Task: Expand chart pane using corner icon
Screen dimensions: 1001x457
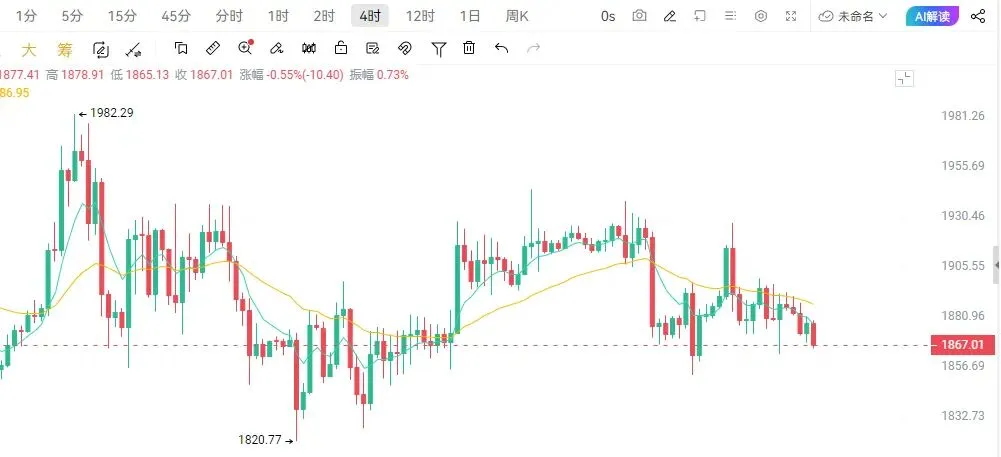Action: (x=905, y=79)
